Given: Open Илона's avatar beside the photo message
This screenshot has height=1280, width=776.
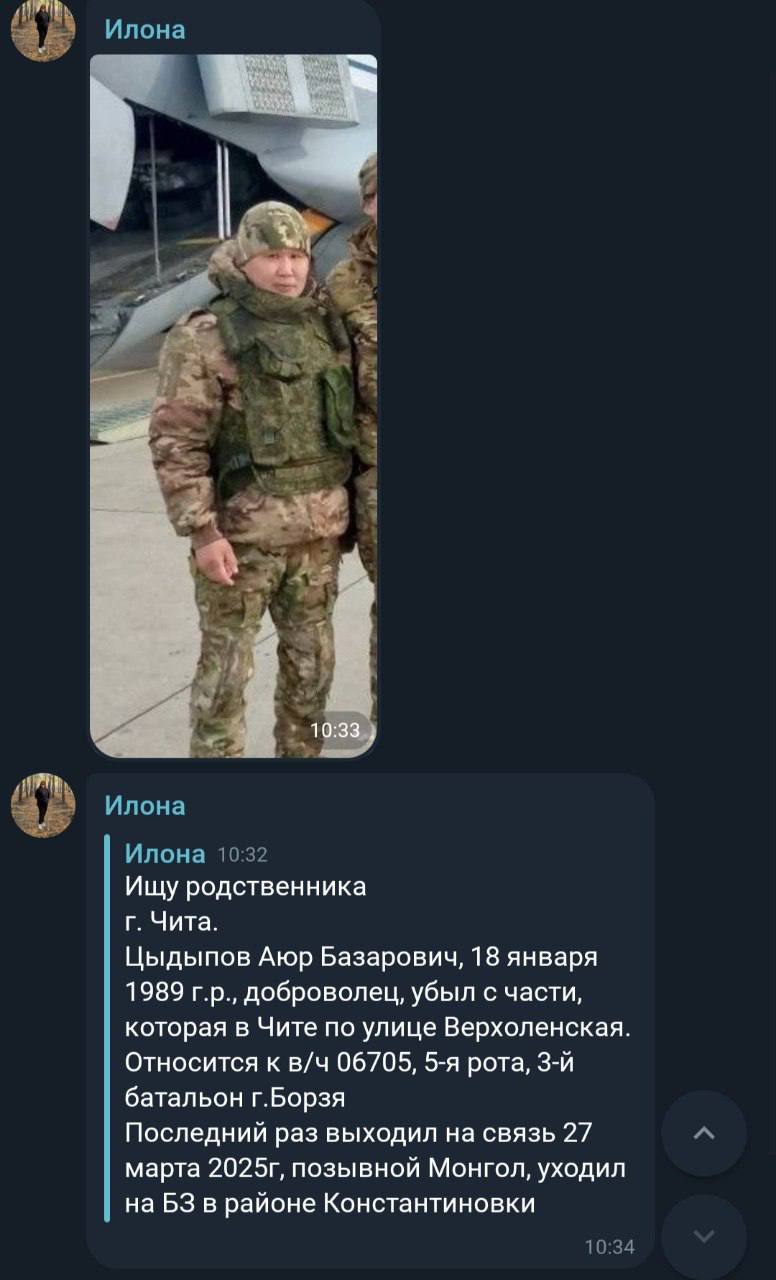Looking at the screenshot, I should point(43,29).
